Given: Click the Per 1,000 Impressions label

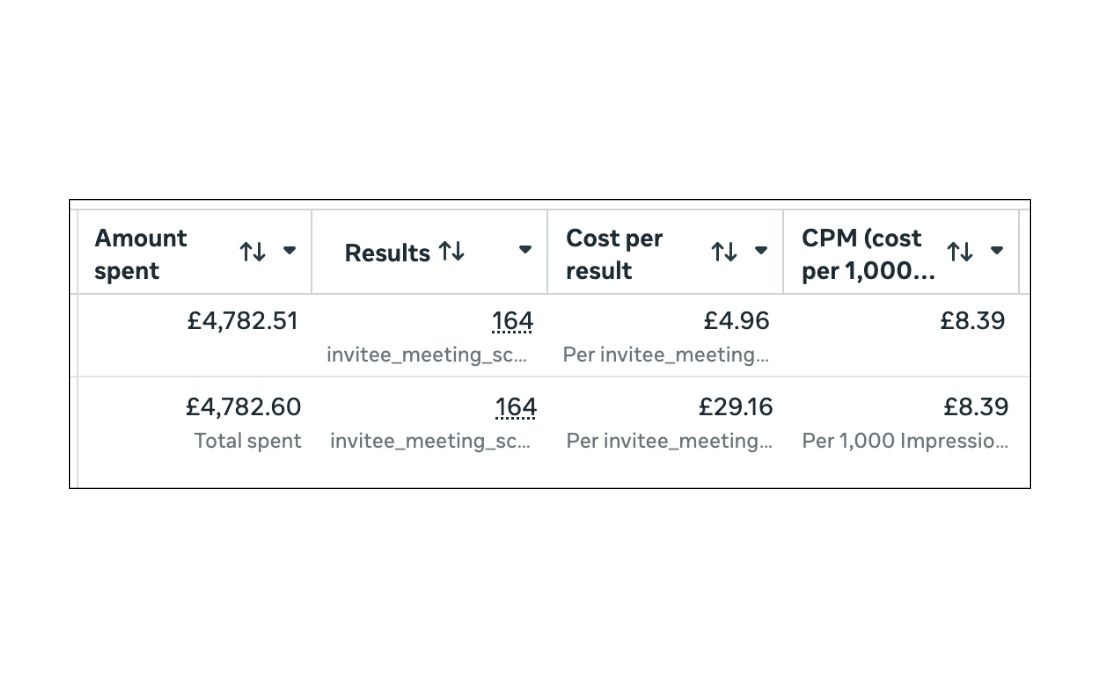Looking at the screenshot, I should coord(905,441).
